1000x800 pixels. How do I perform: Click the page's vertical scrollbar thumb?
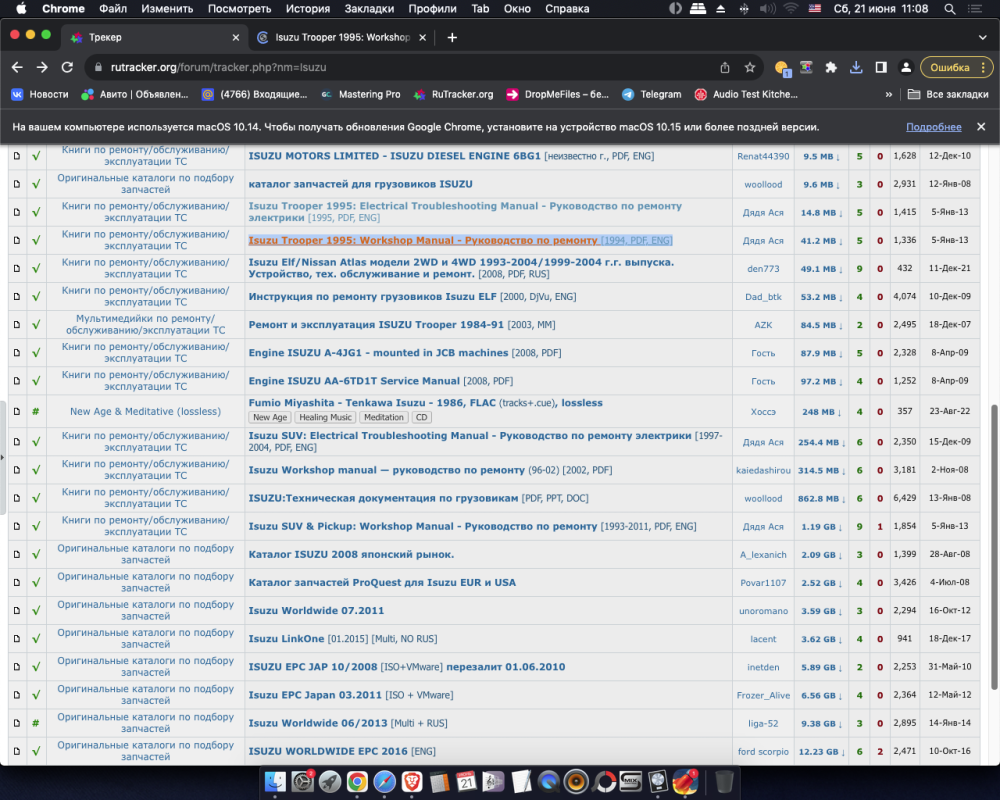(x=994, y=547)
